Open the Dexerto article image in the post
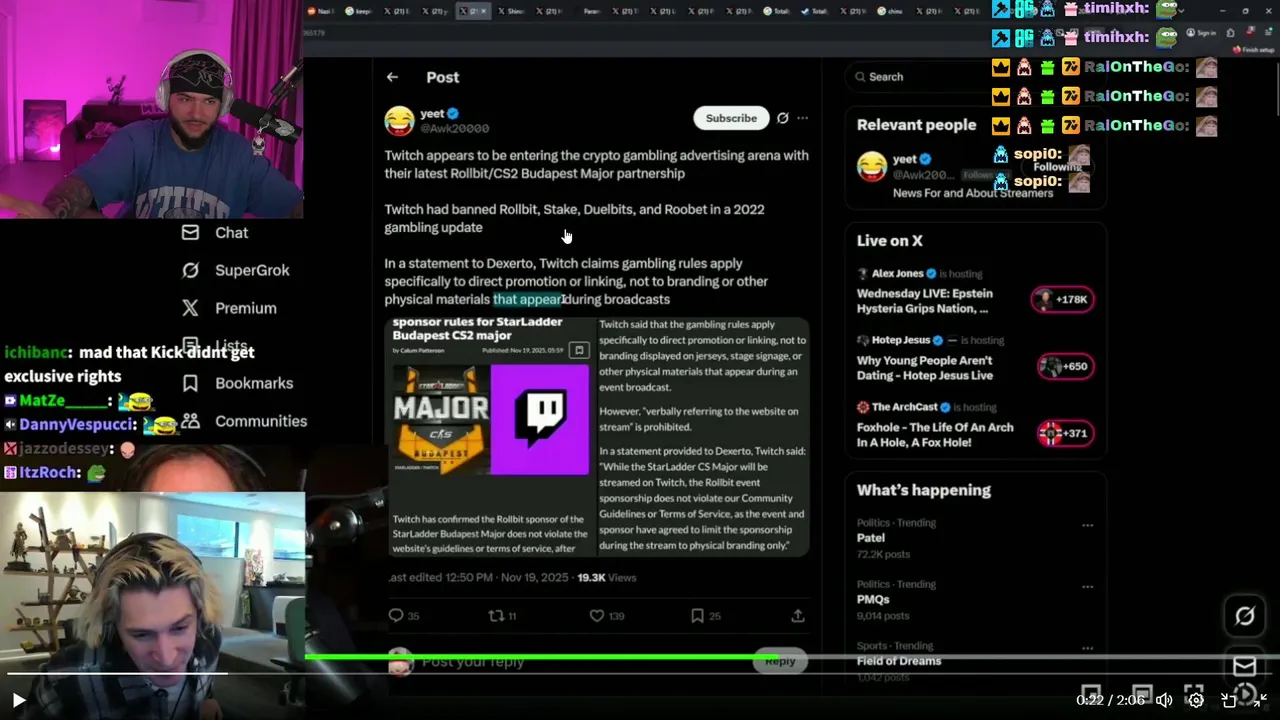Screen dimensions: 1280x720 598,437
